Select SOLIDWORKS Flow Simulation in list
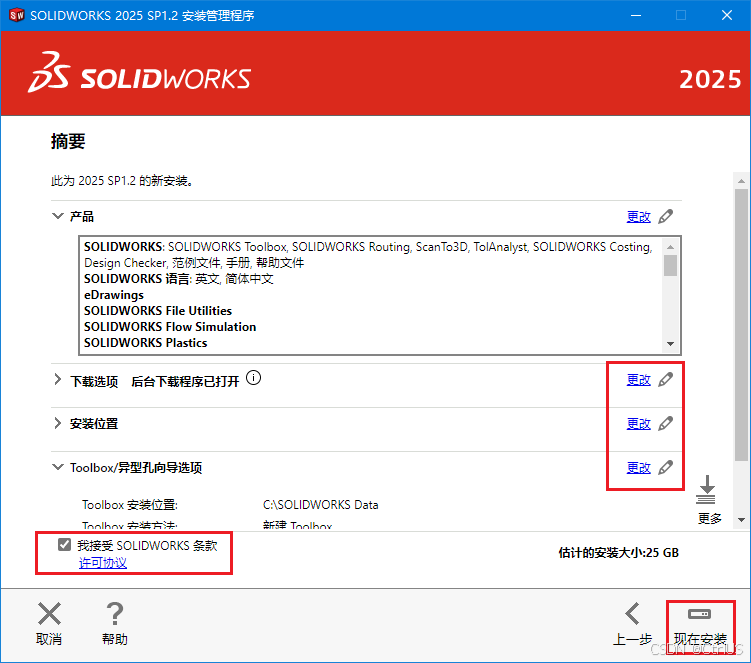The width and height of the screenshot is (751, 663). click(170, 327)
